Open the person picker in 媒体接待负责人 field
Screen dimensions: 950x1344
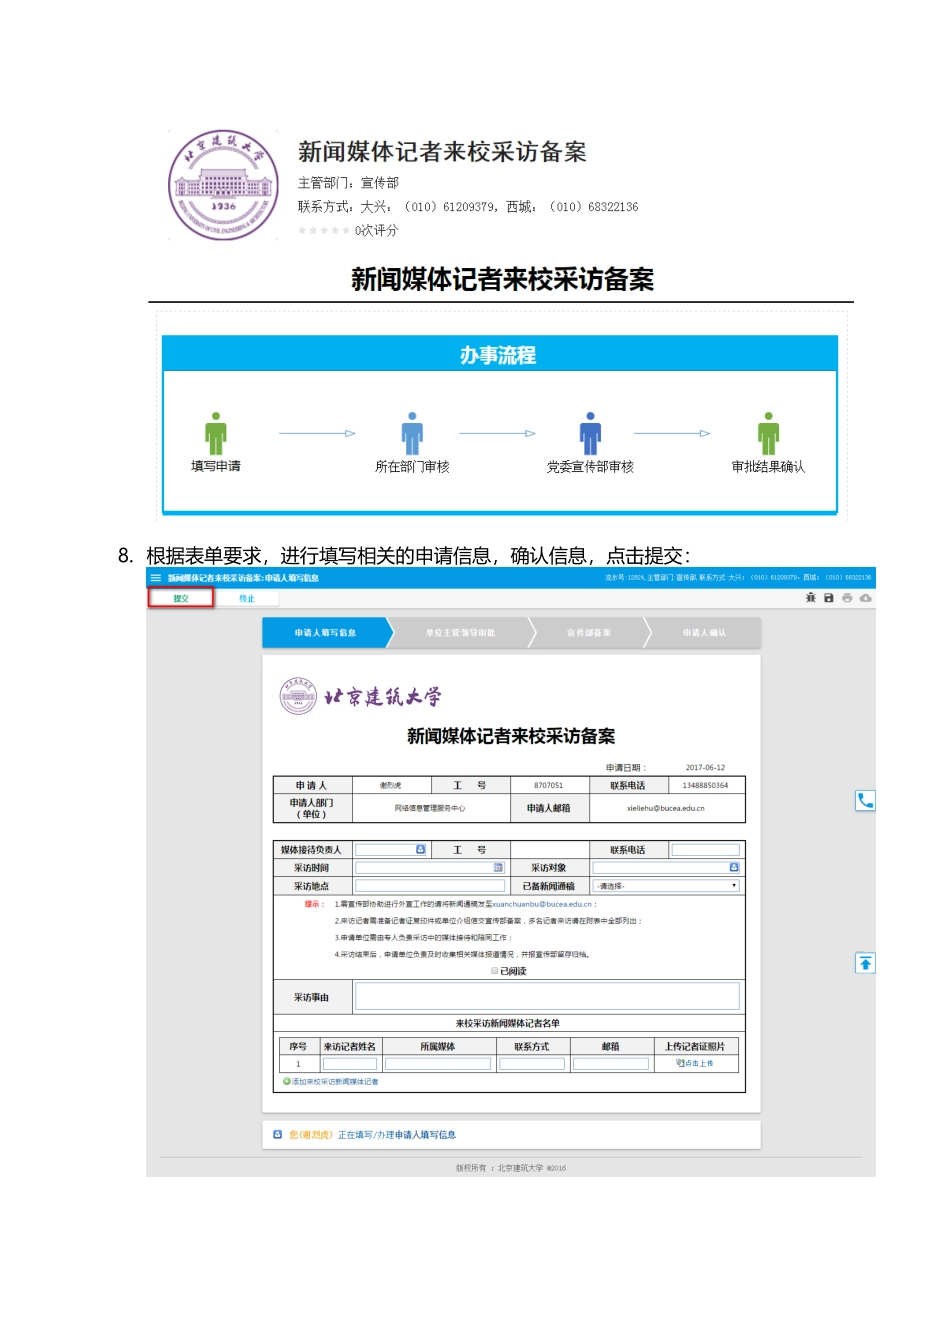coord(420,849)
